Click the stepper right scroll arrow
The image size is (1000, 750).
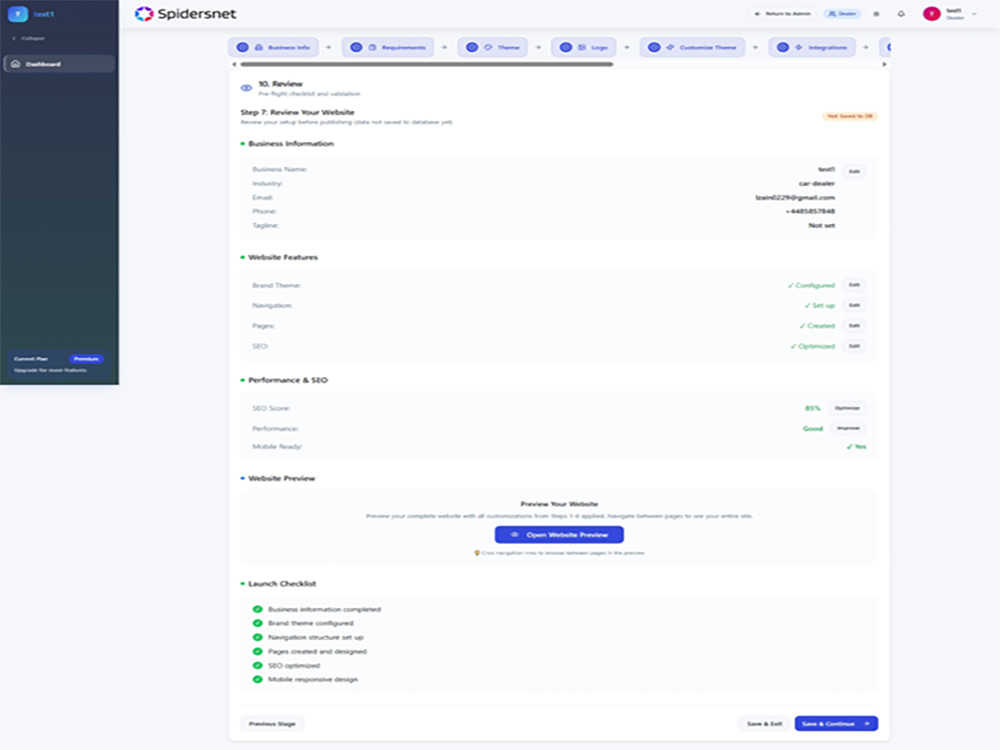(x=884, y=64)
